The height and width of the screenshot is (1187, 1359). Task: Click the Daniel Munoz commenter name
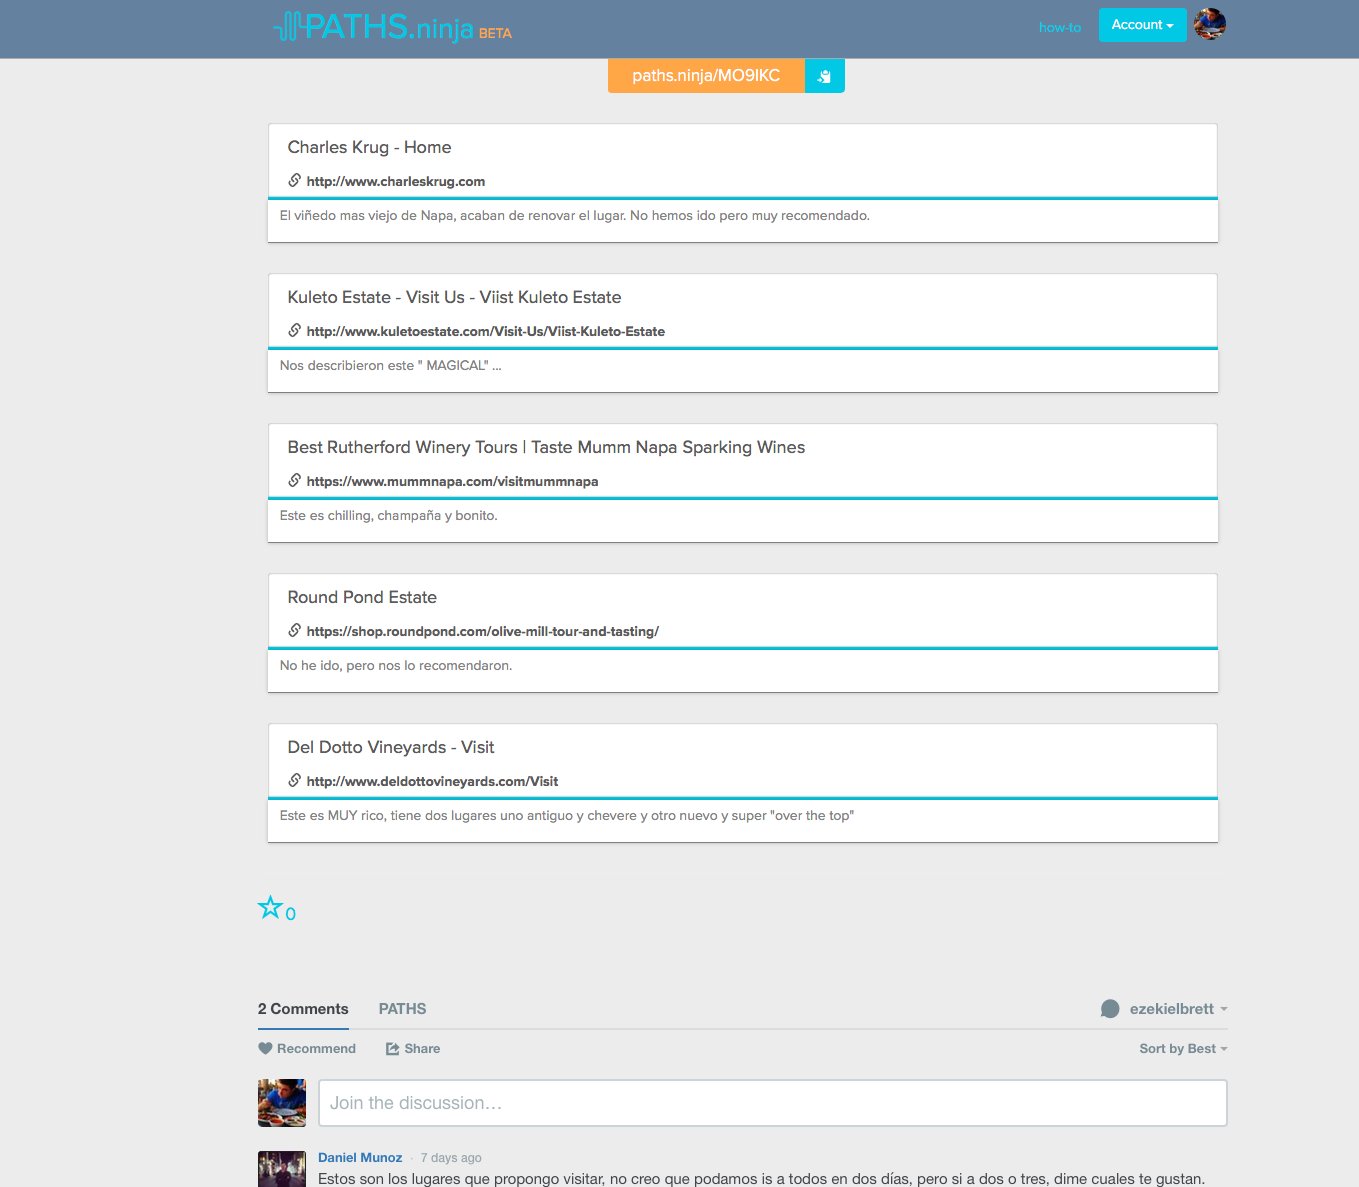tap(360, 1157)
